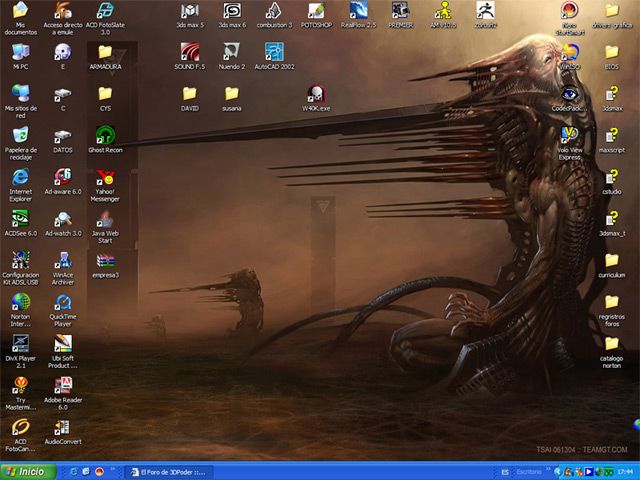Open the Inicio start menu
This screenshot has height=480, width=640.
tap(28, 472)
